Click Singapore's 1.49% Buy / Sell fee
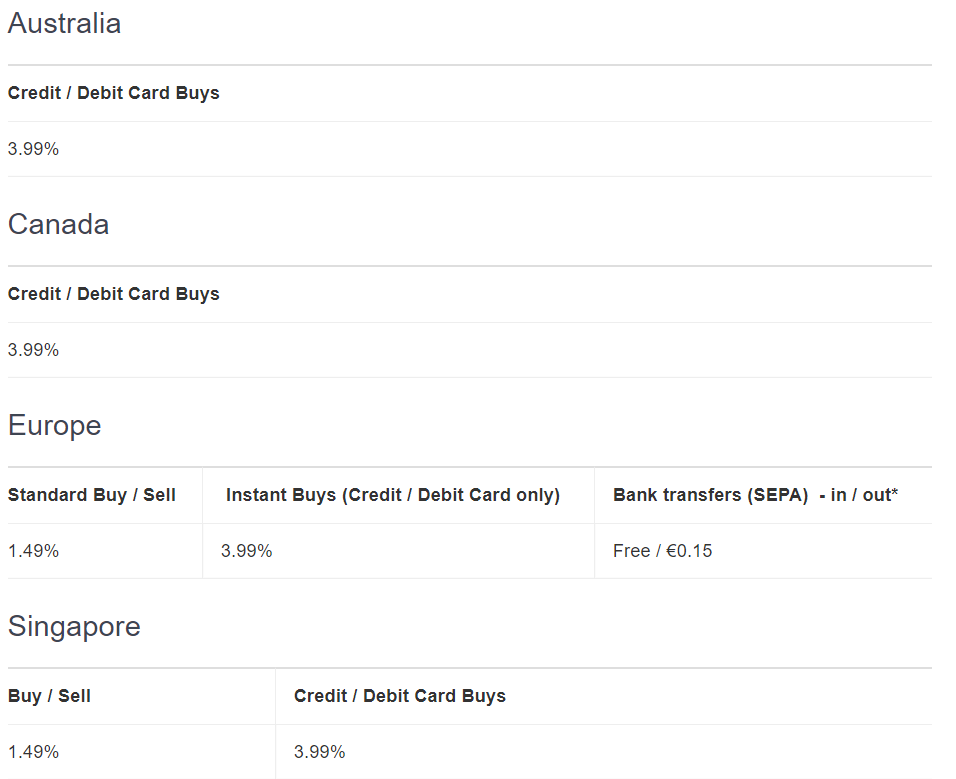This screenshot has height=779, width=956. [x=33, y=752]
